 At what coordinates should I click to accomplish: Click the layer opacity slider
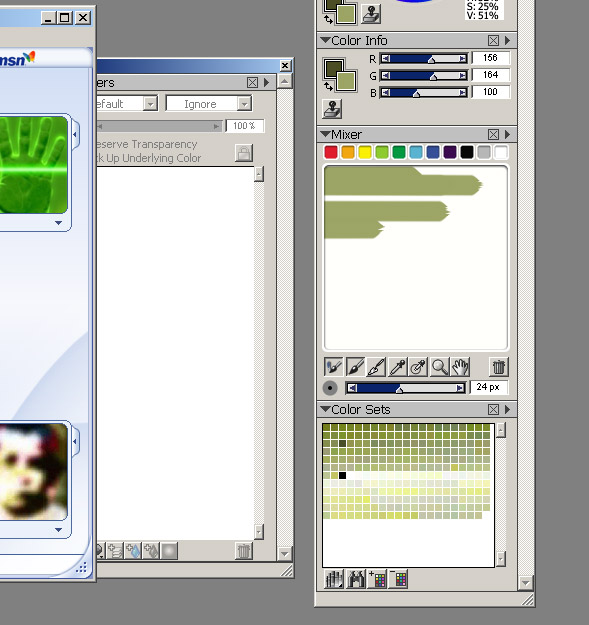(159, 126)
